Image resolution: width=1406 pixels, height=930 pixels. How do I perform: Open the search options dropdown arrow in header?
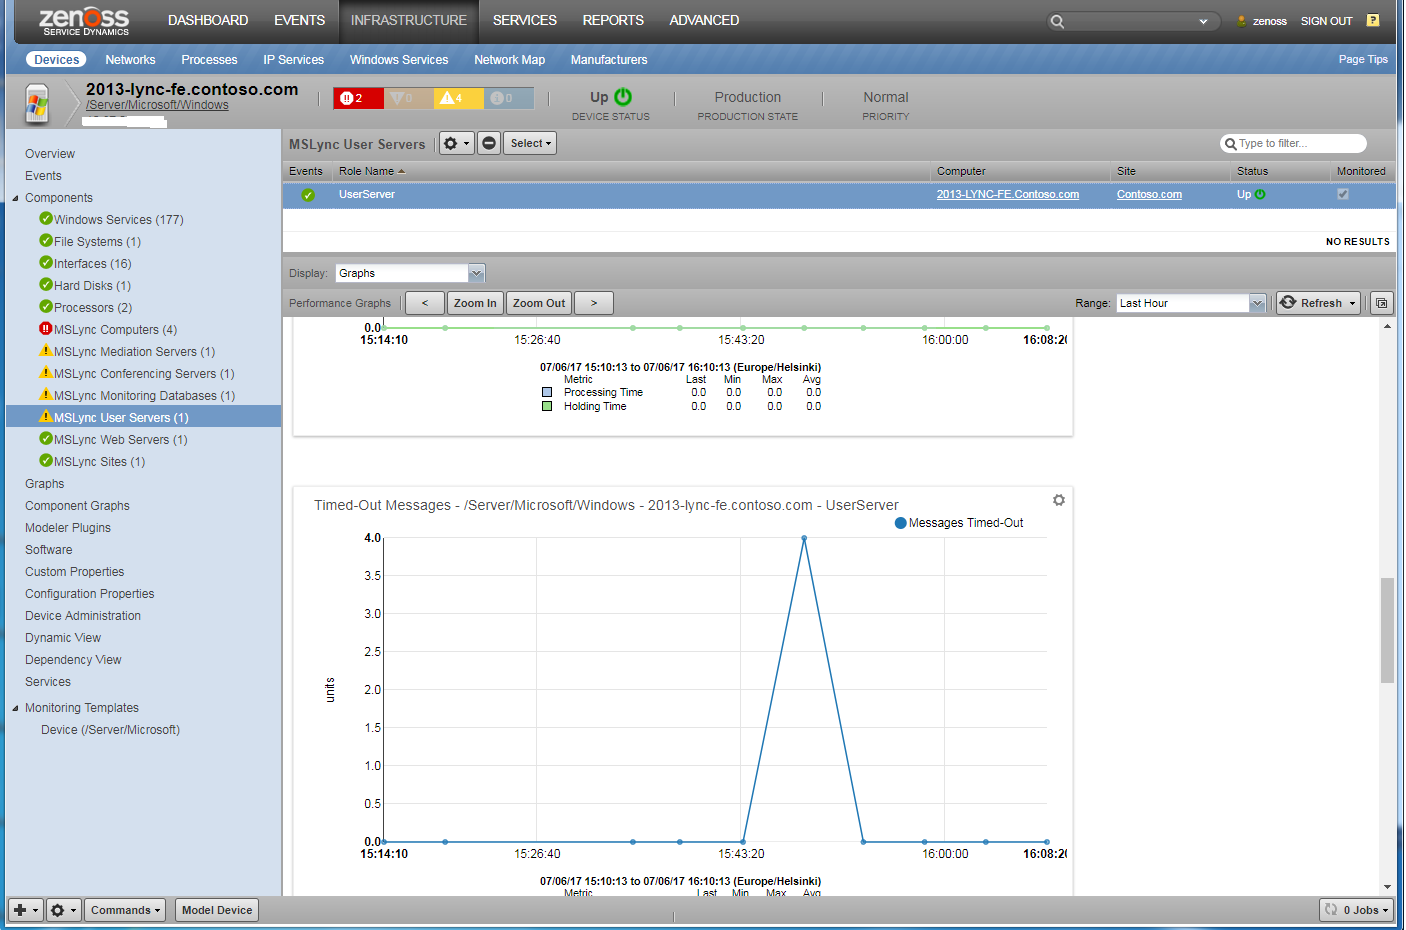pyautogui.click(x=1203, y=22)
